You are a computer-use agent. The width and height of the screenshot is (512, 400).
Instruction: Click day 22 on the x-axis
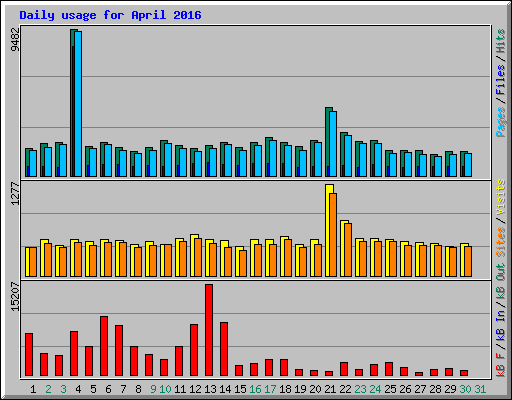click(x=345, y=389)
